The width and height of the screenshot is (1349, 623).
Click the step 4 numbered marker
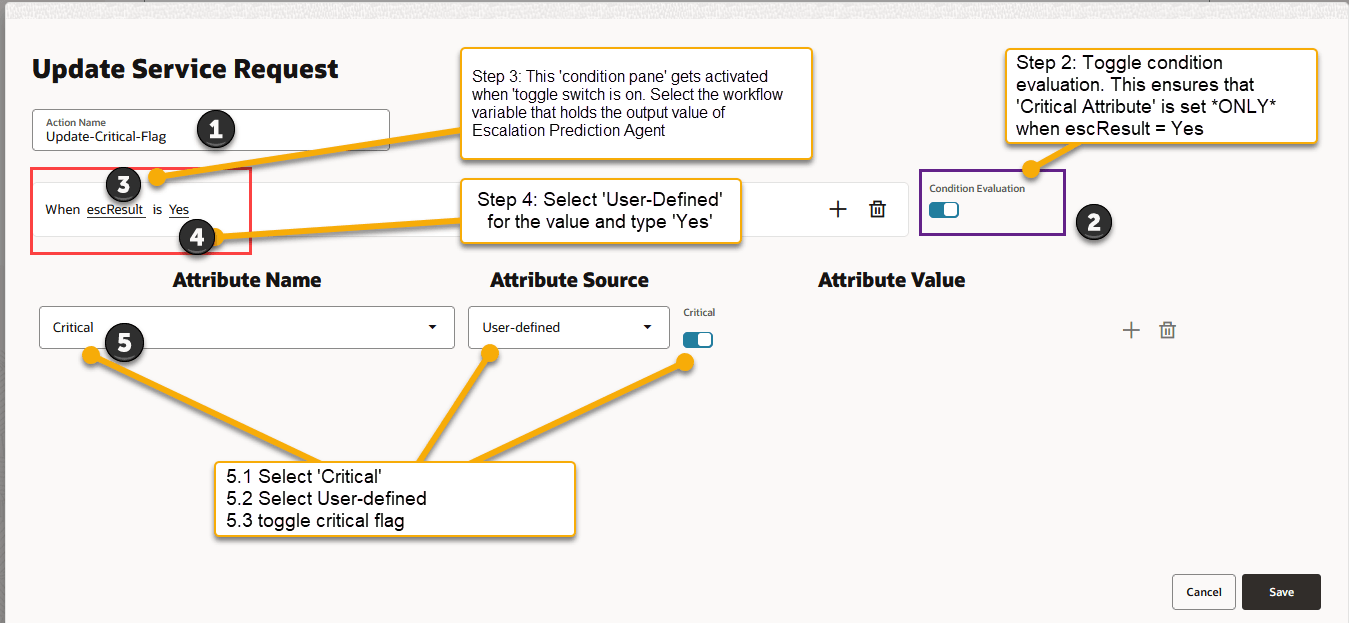(x=197, y=237)
